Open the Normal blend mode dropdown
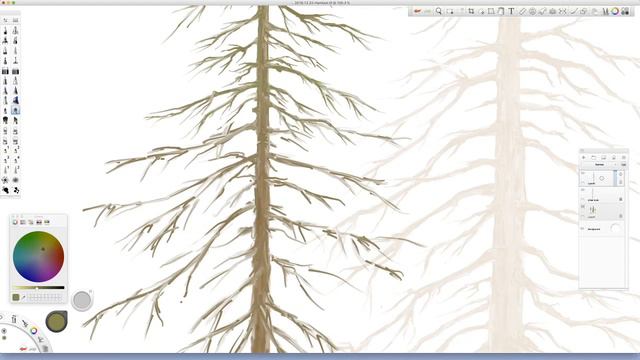The image size is (640, 360). [599, 164]
